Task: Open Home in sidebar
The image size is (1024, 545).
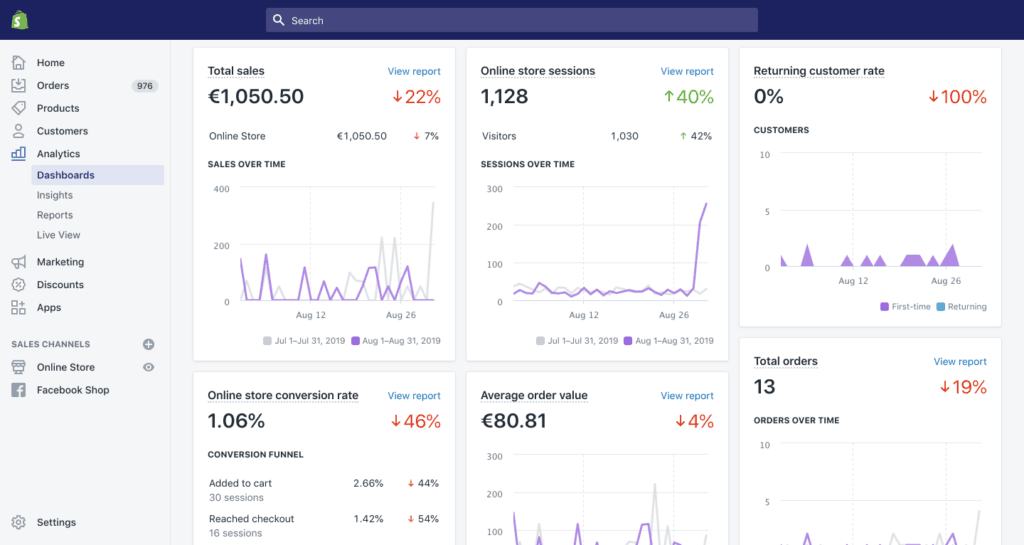Action: 50,63
